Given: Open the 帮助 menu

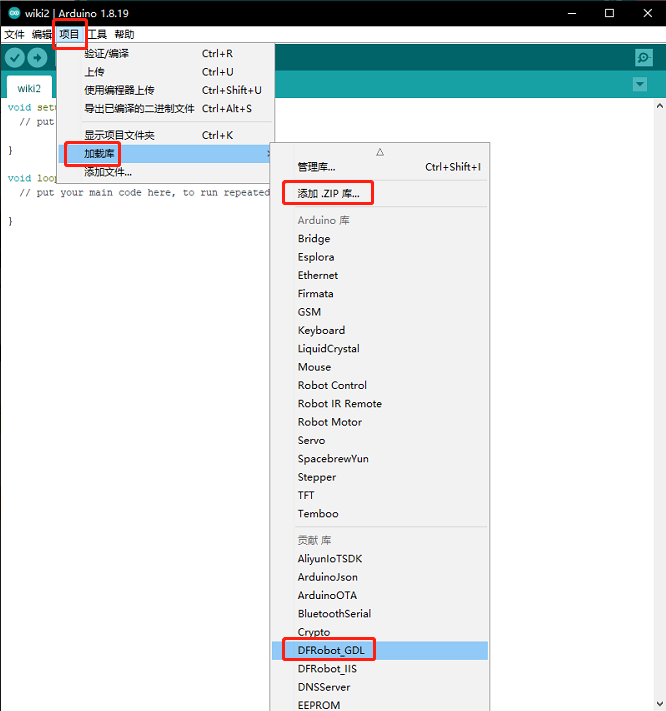Looking at the screenshot, I should tap(124, 34).
